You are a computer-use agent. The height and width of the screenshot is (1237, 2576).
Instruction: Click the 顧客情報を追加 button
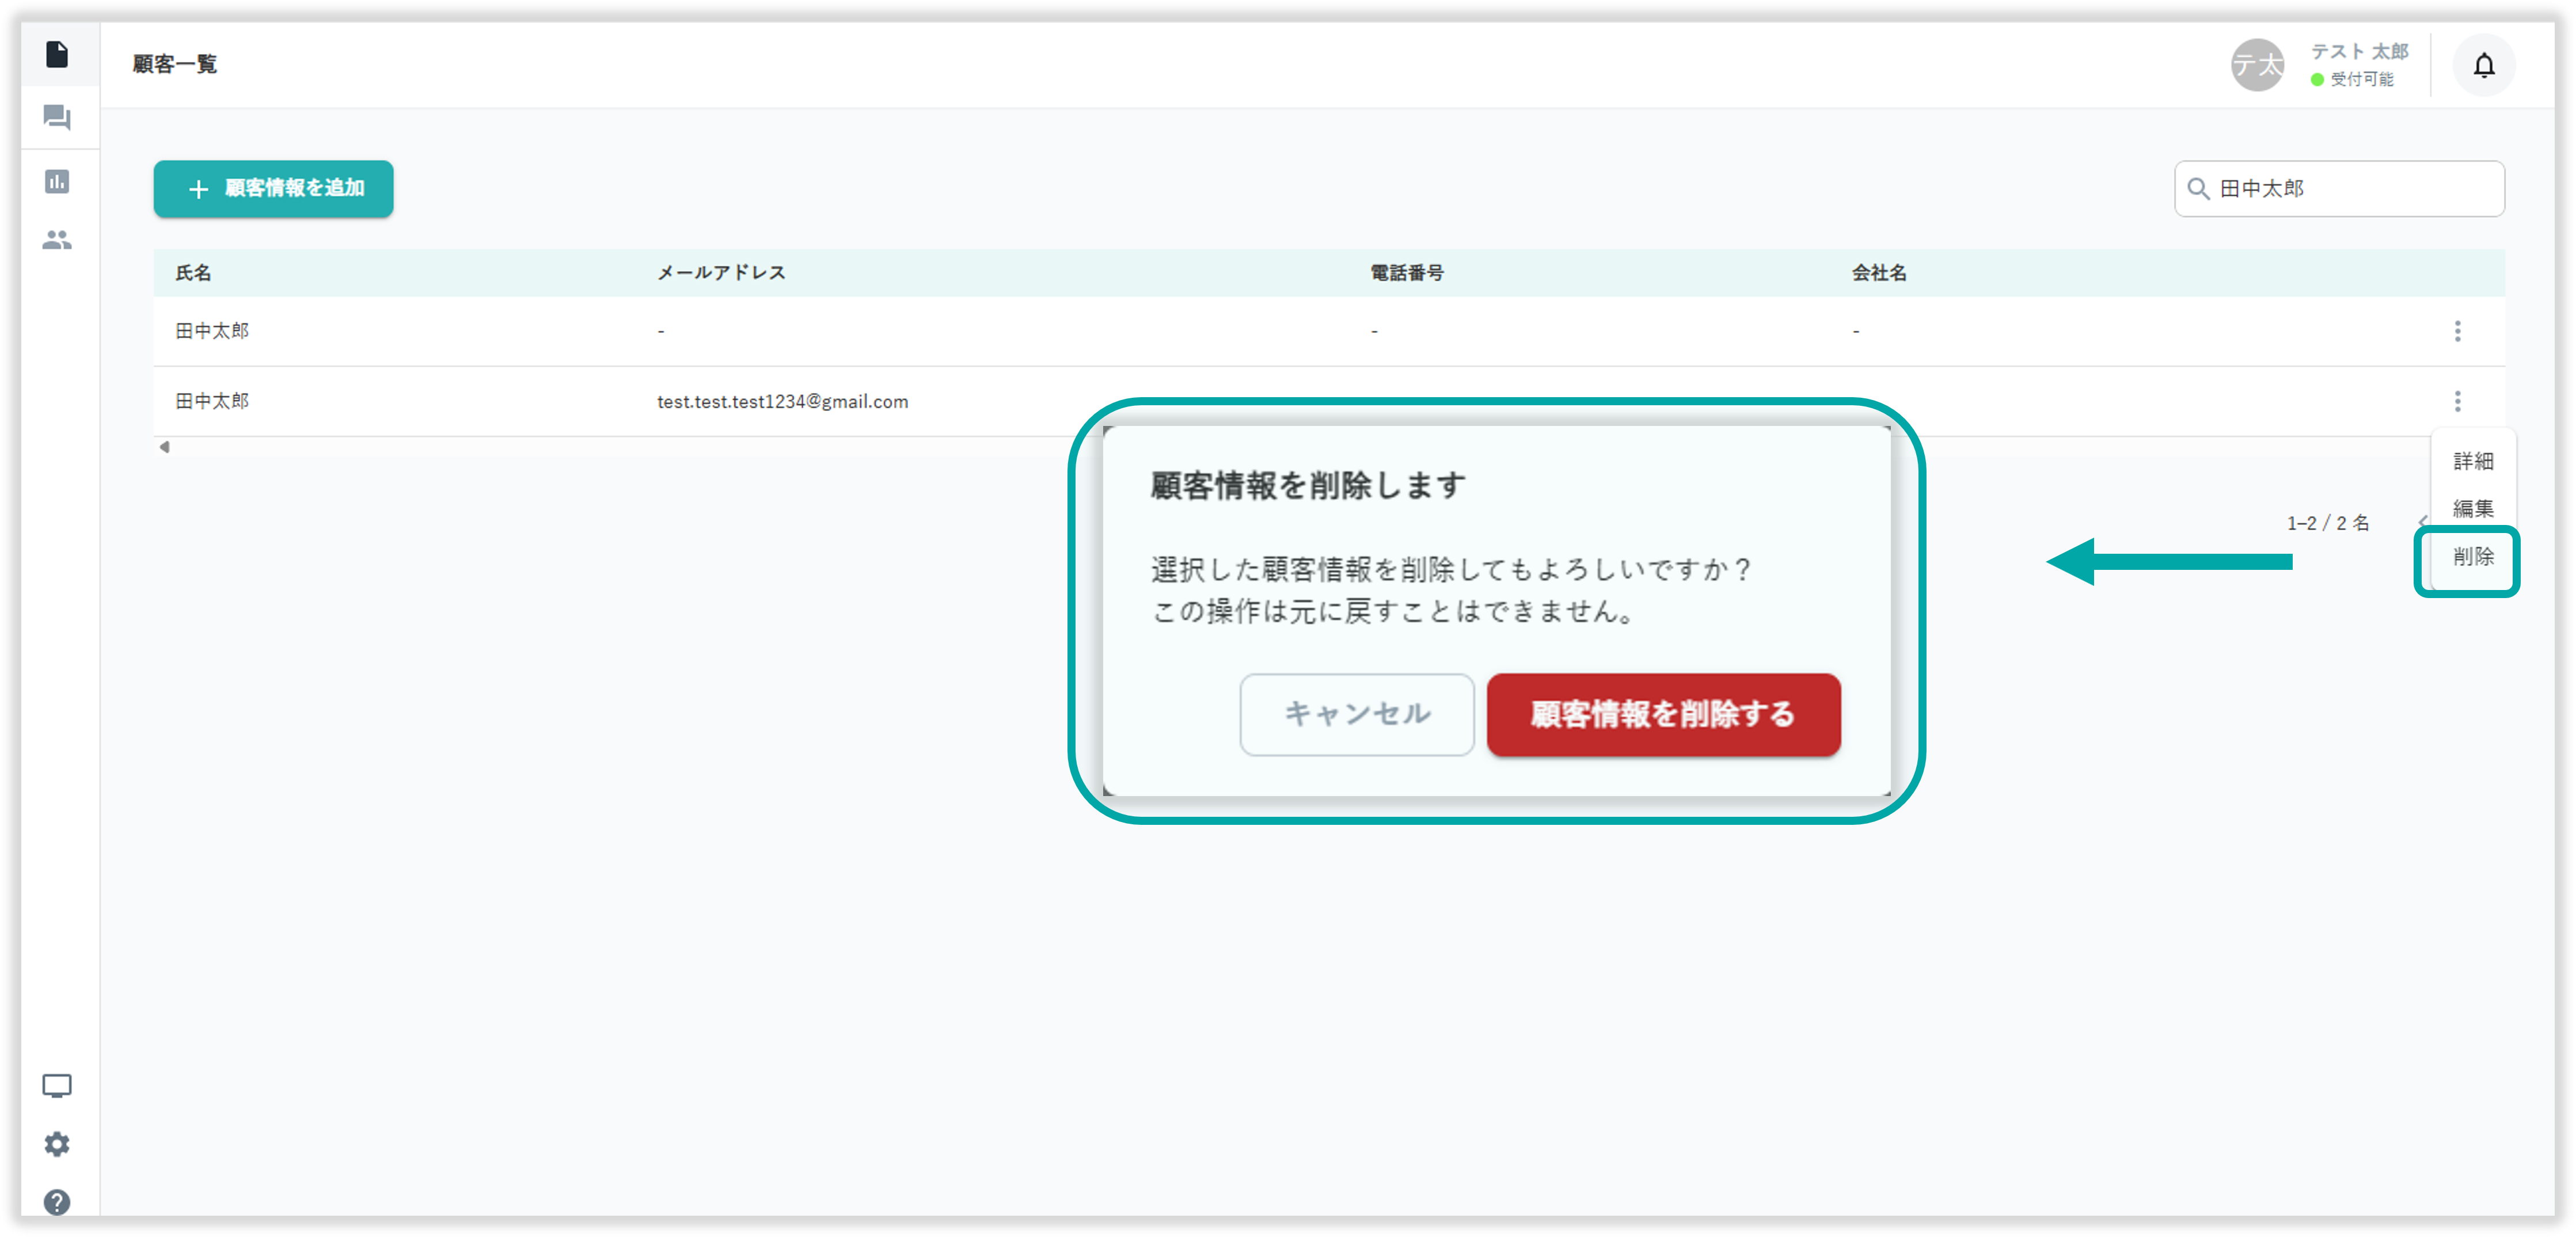coord(274,188)
